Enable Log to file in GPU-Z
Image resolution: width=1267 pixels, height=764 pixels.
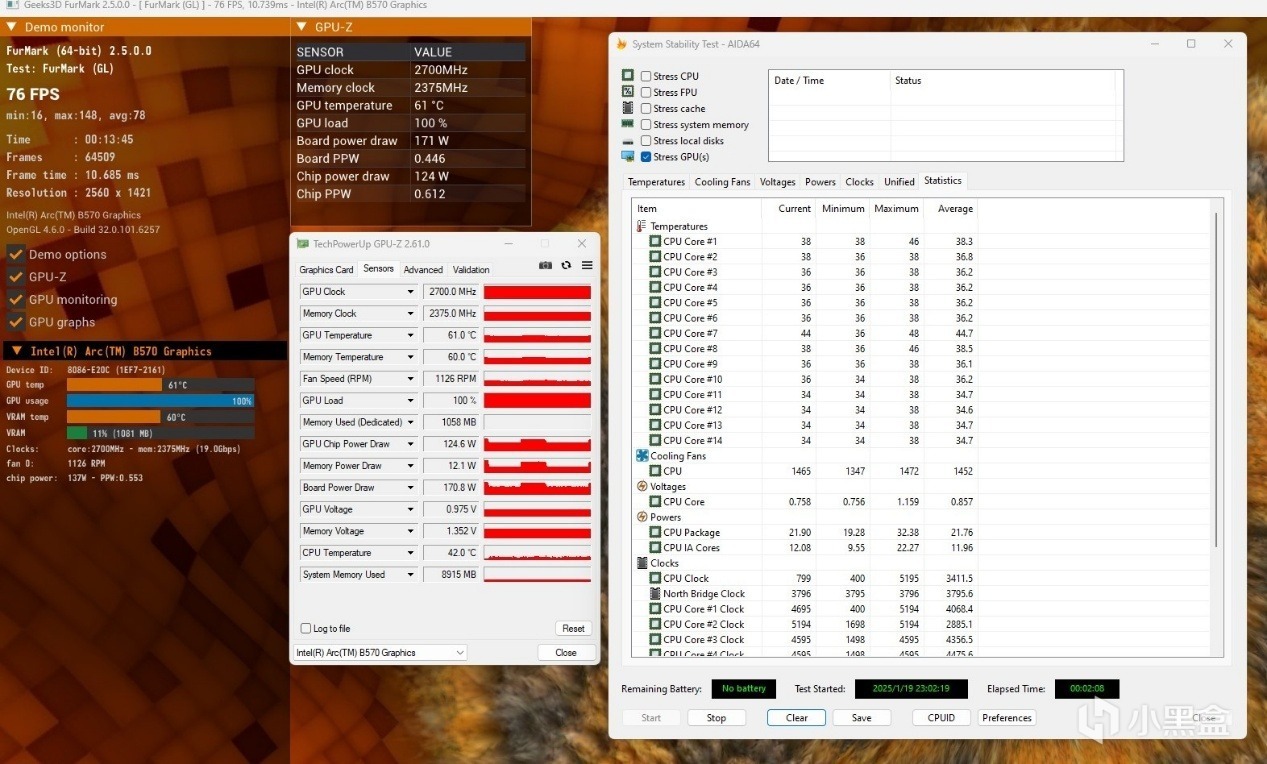coord(306,628)
